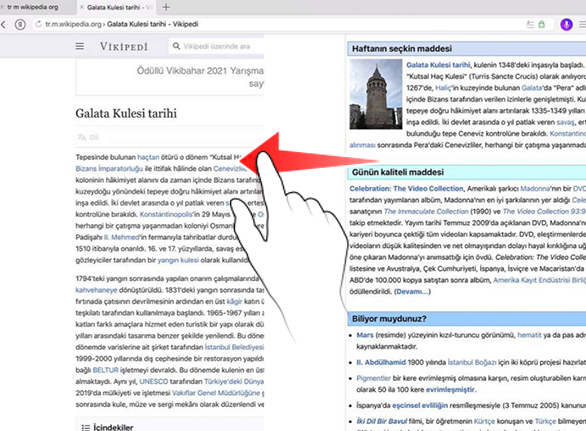586x431 pixels.
Task: Click the Vikipedi logo
Action: pyautogui.click(x=124, y=47)
